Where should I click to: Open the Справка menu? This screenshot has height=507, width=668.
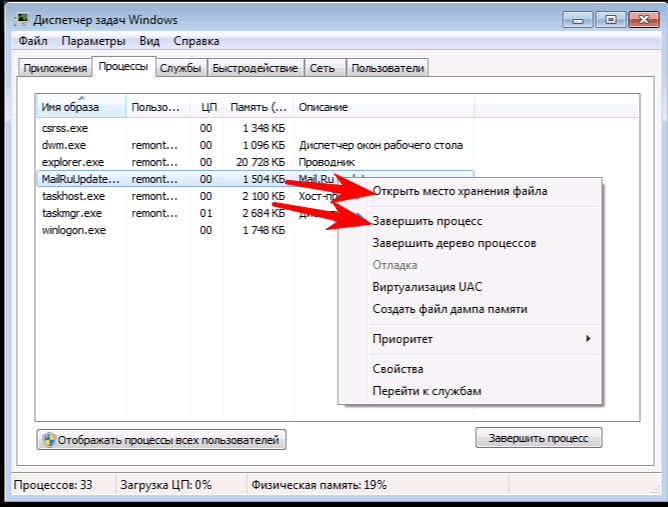point(196,41)
